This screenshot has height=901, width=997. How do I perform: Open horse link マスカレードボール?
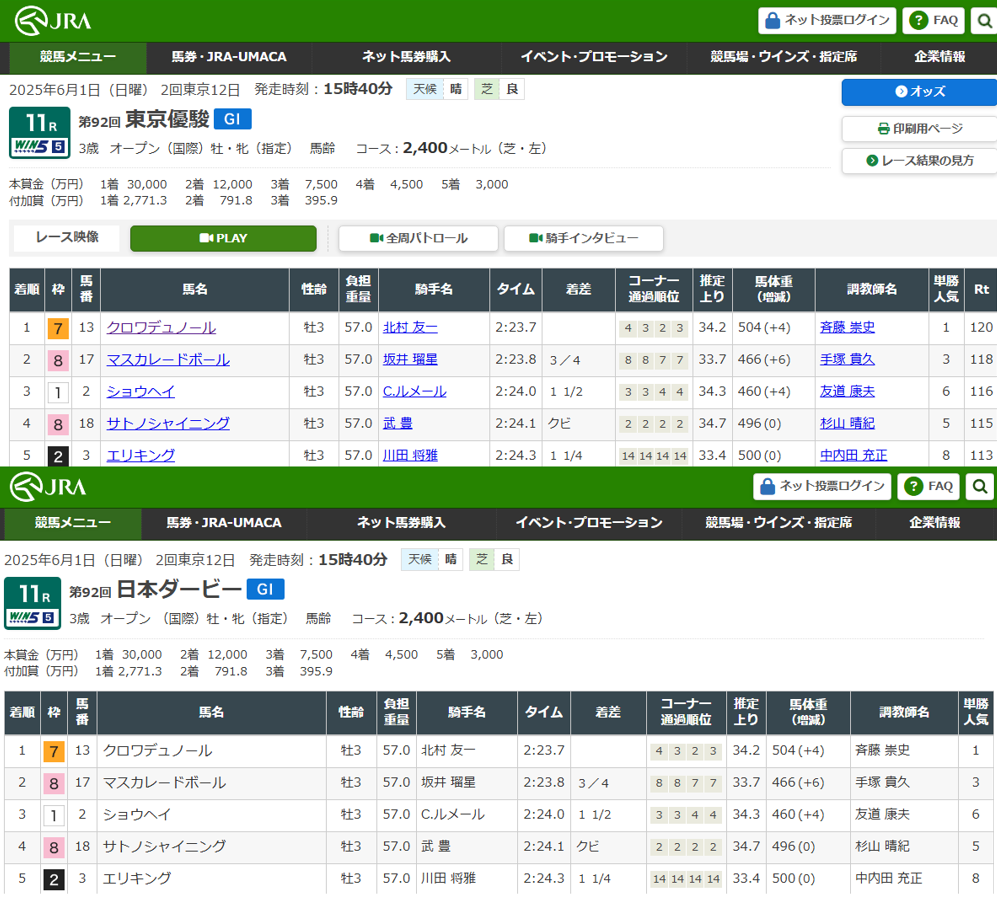click(x=168, y=360)
